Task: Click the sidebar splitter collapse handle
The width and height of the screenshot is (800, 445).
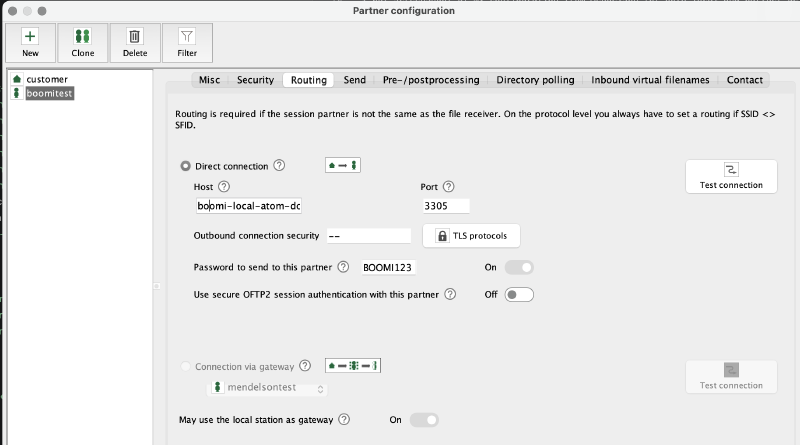Action: (157, 286)
